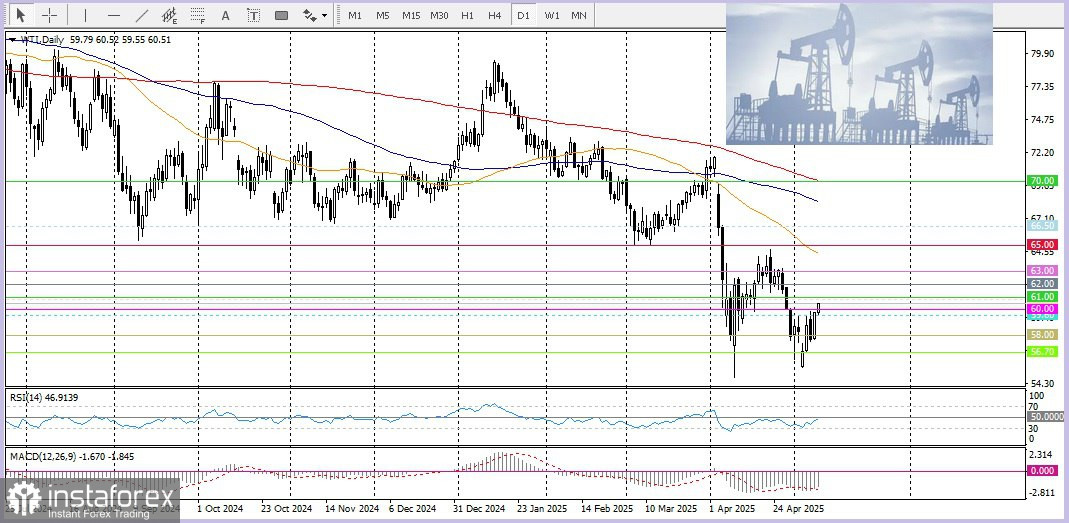Click the green 70.00 price label
The height and width of the screenshot is (523, 1069).
pyautogui.click(x=1043, y=181)
